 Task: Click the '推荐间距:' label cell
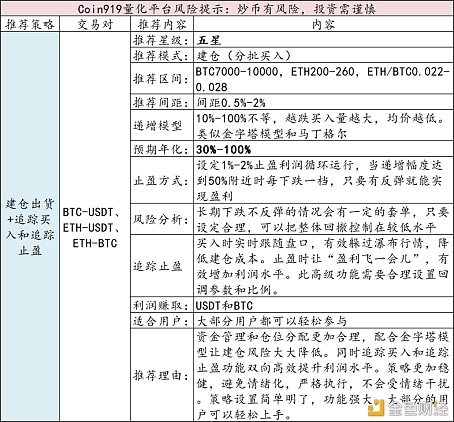[162, 102]
